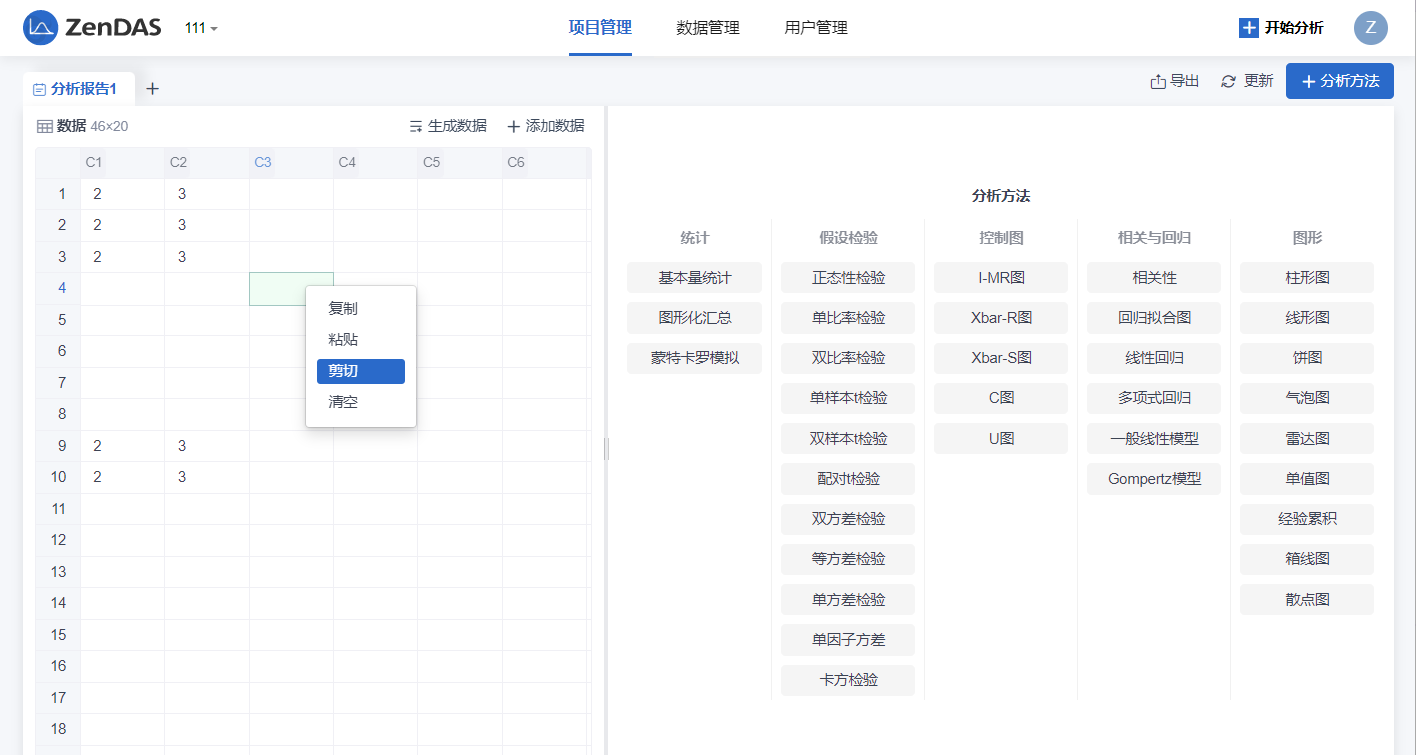1416x755 pixels.
Task: Open the 111 project dropdown
Action: point(201,28)
